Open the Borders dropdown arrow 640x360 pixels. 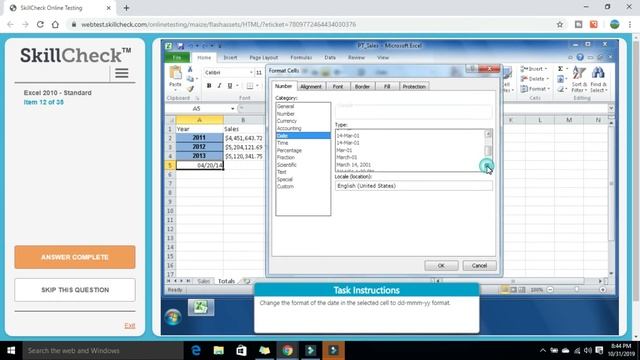pyautogui.click(x=257, y=86)
